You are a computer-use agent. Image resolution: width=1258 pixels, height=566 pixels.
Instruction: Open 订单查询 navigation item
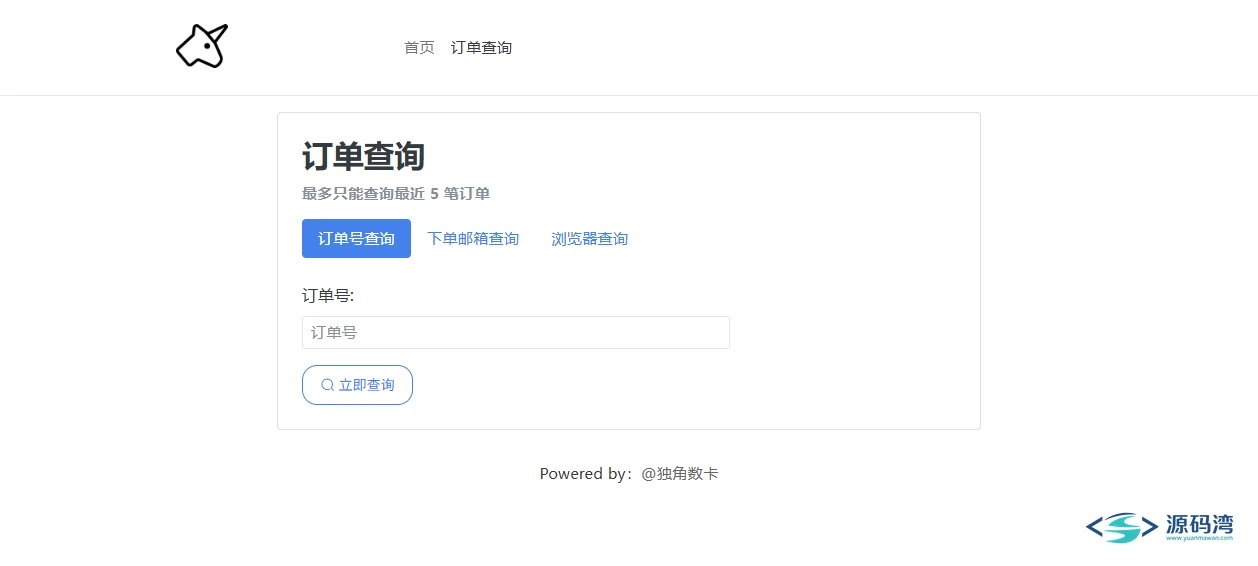pyautogui.click(x=481, y=48)
